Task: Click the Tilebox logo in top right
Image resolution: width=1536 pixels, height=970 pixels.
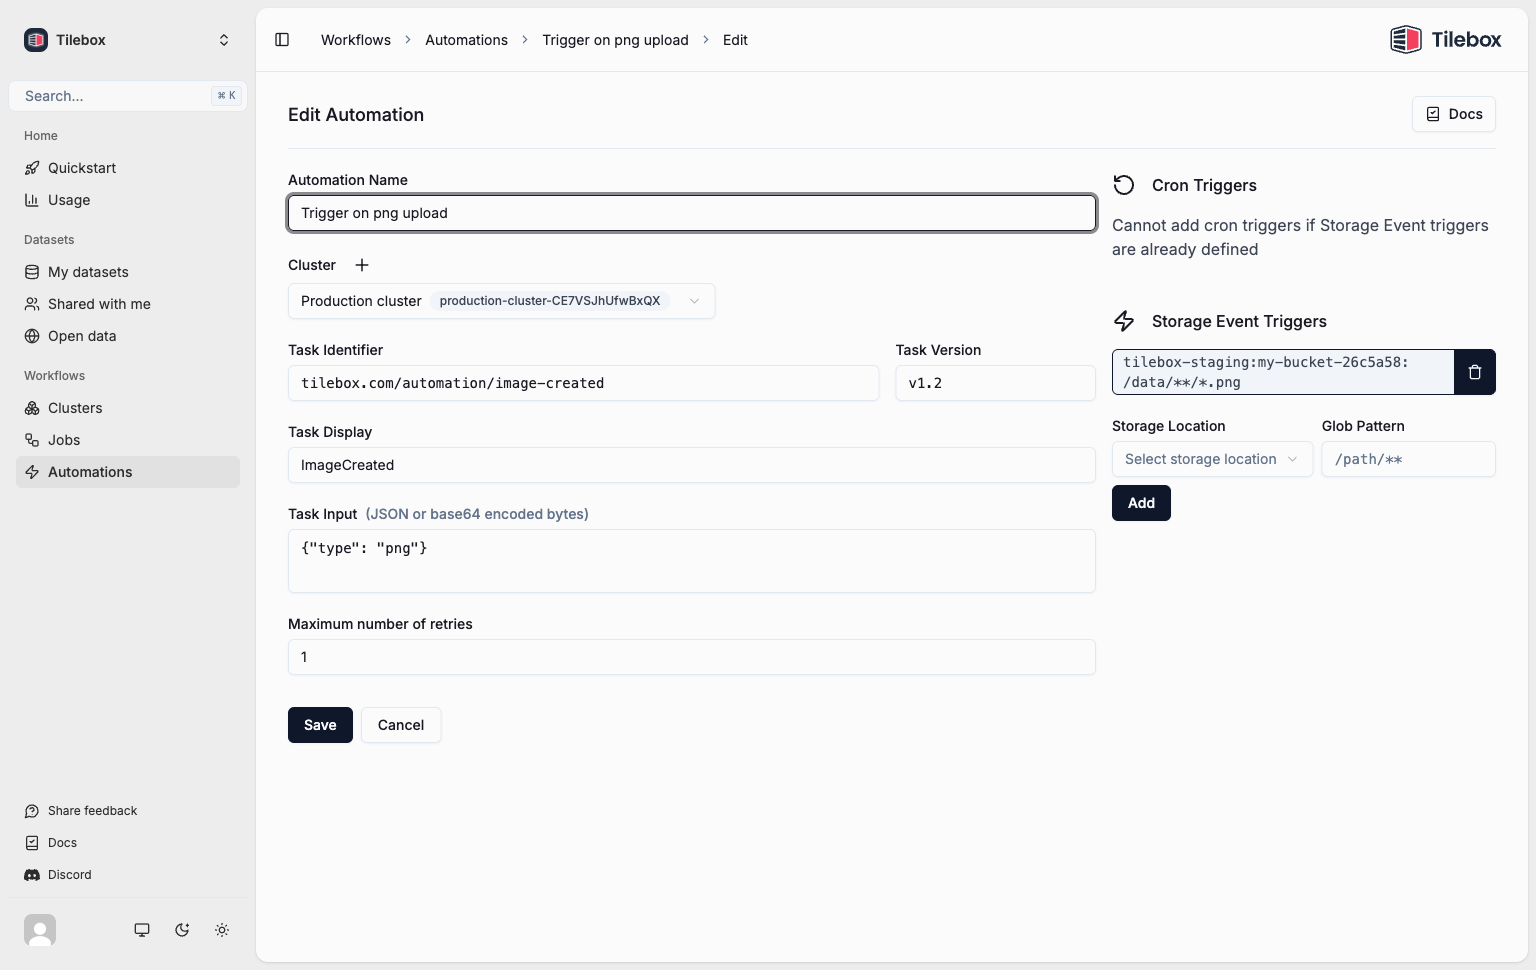Action: [x=1445, y=39]
